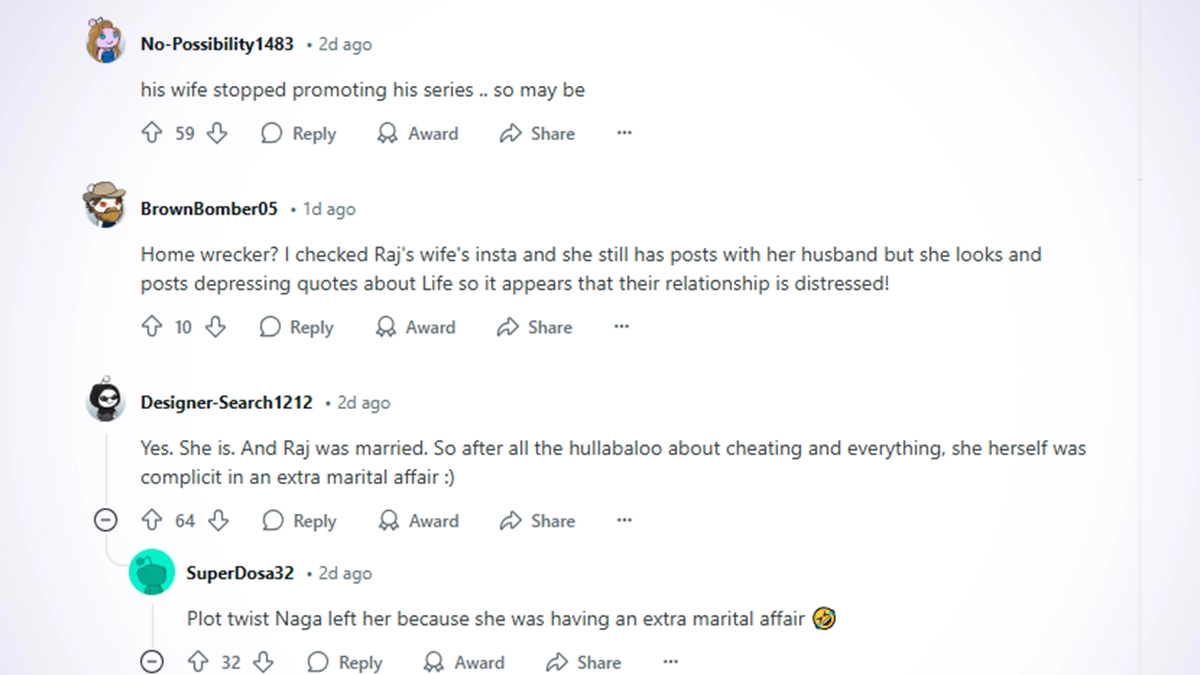Open more options on BrownBomber05's comment

coord(622,327)
